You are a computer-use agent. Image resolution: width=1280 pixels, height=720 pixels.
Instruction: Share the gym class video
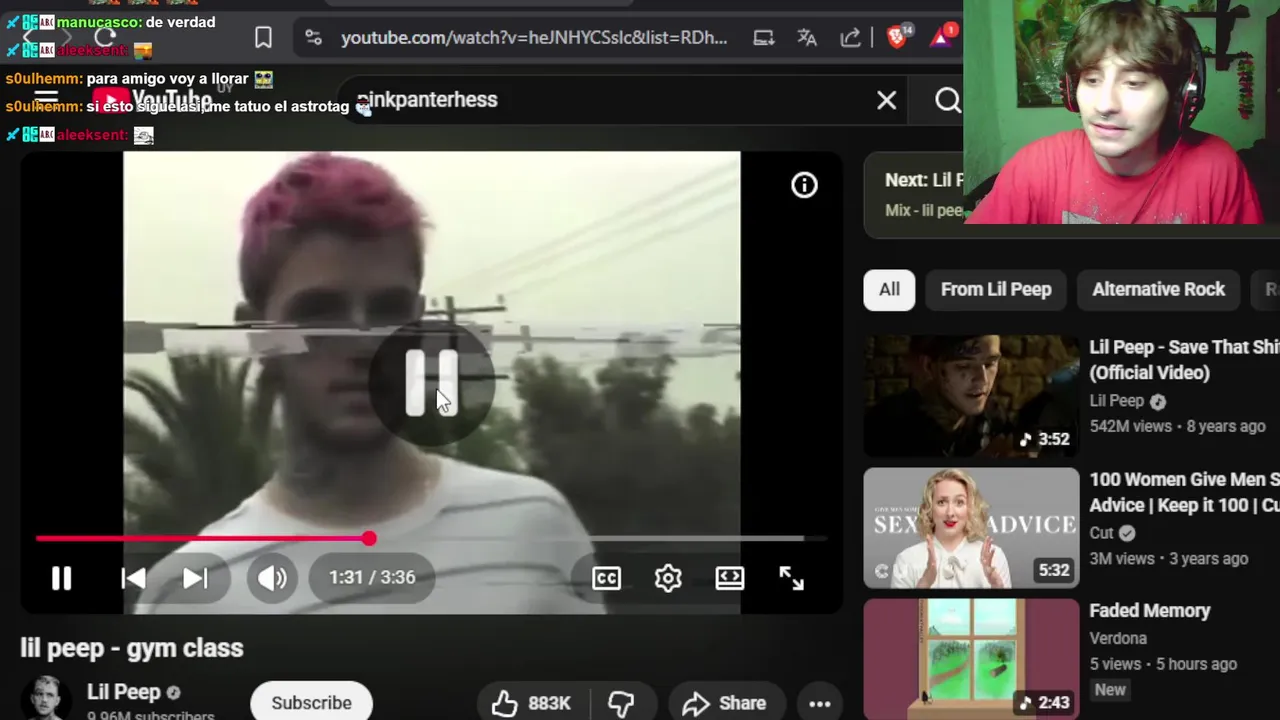tap(725, 704)
